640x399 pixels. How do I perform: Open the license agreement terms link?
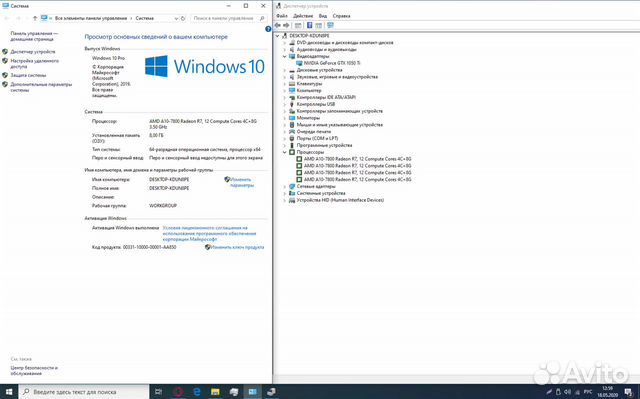coord(209,233)
